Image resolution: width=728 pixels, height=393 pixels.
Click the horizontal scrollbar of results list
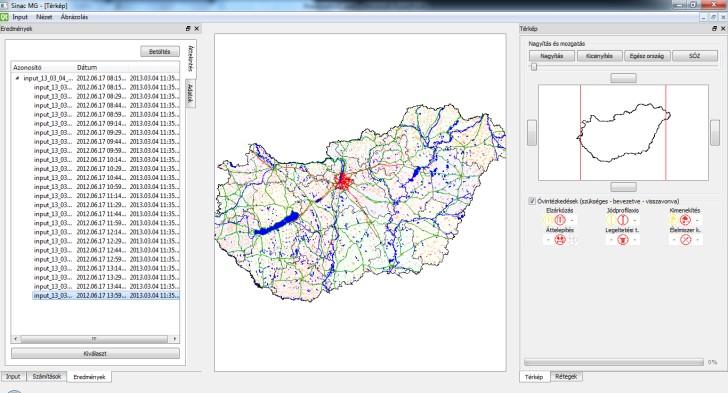(x=95, y=339)
